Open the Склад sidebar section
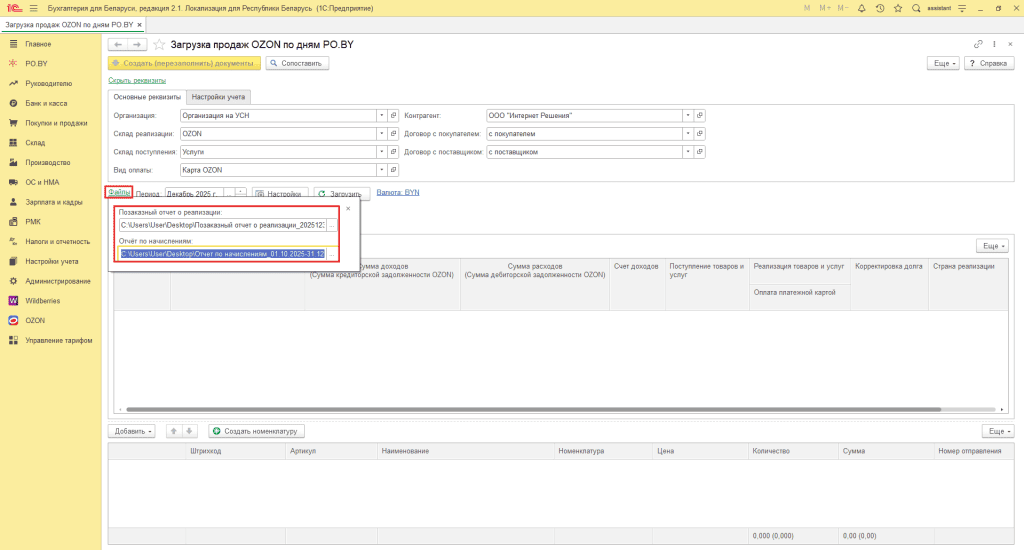The height and width of the screenshot is (550, 1024). (x=35, y=142)
